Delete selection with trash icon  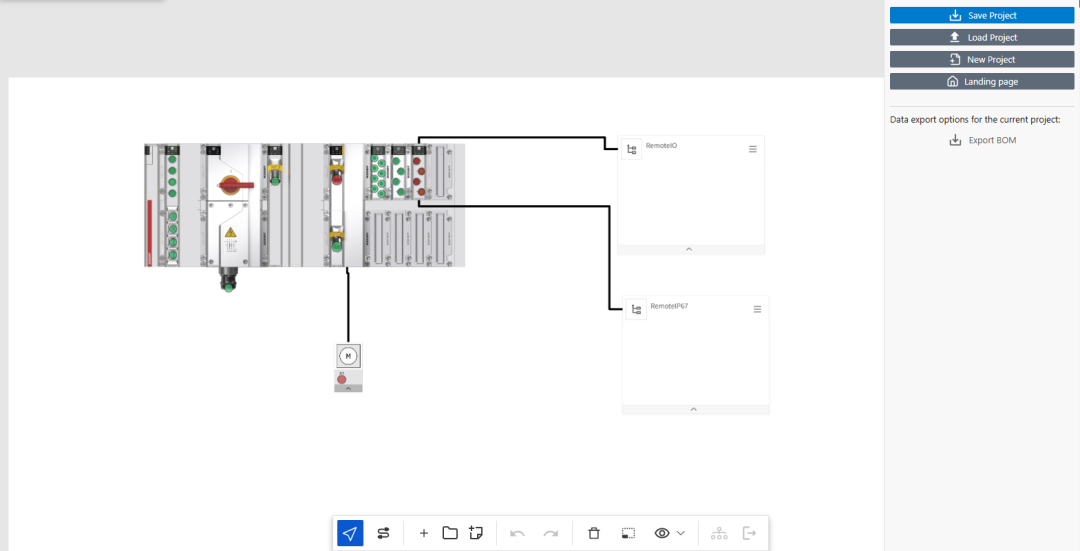pos(594,533)
